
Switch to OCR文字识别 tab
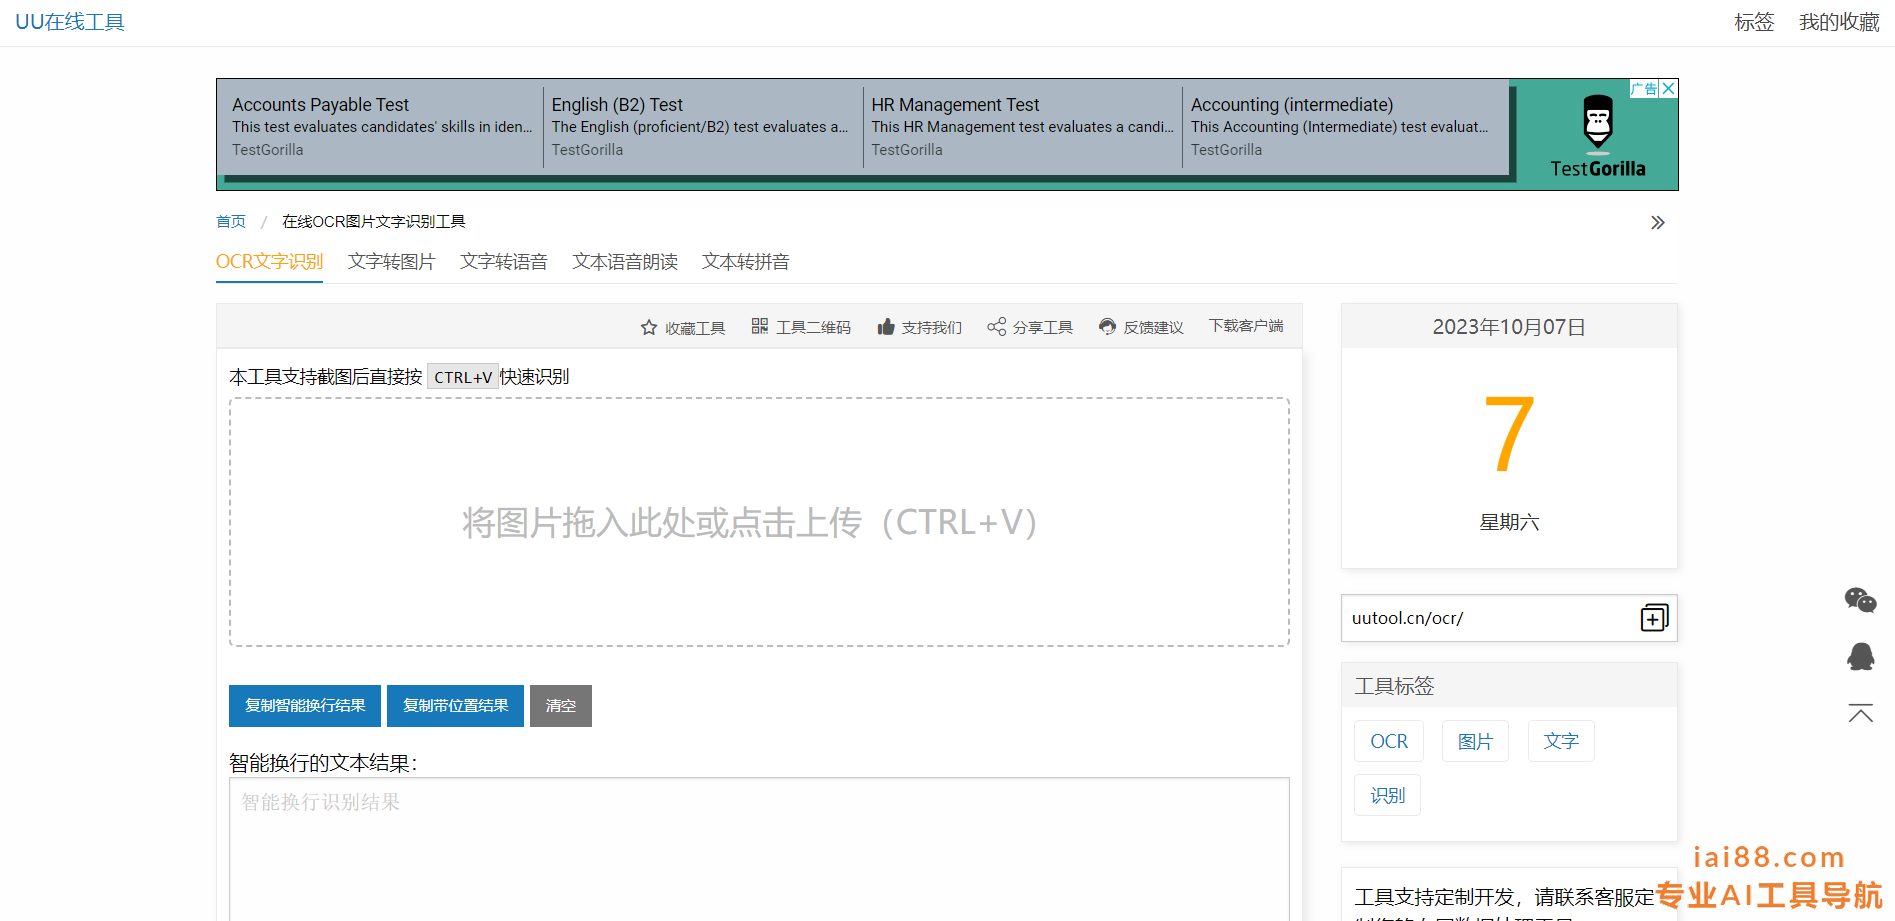[x=269, y=262]
